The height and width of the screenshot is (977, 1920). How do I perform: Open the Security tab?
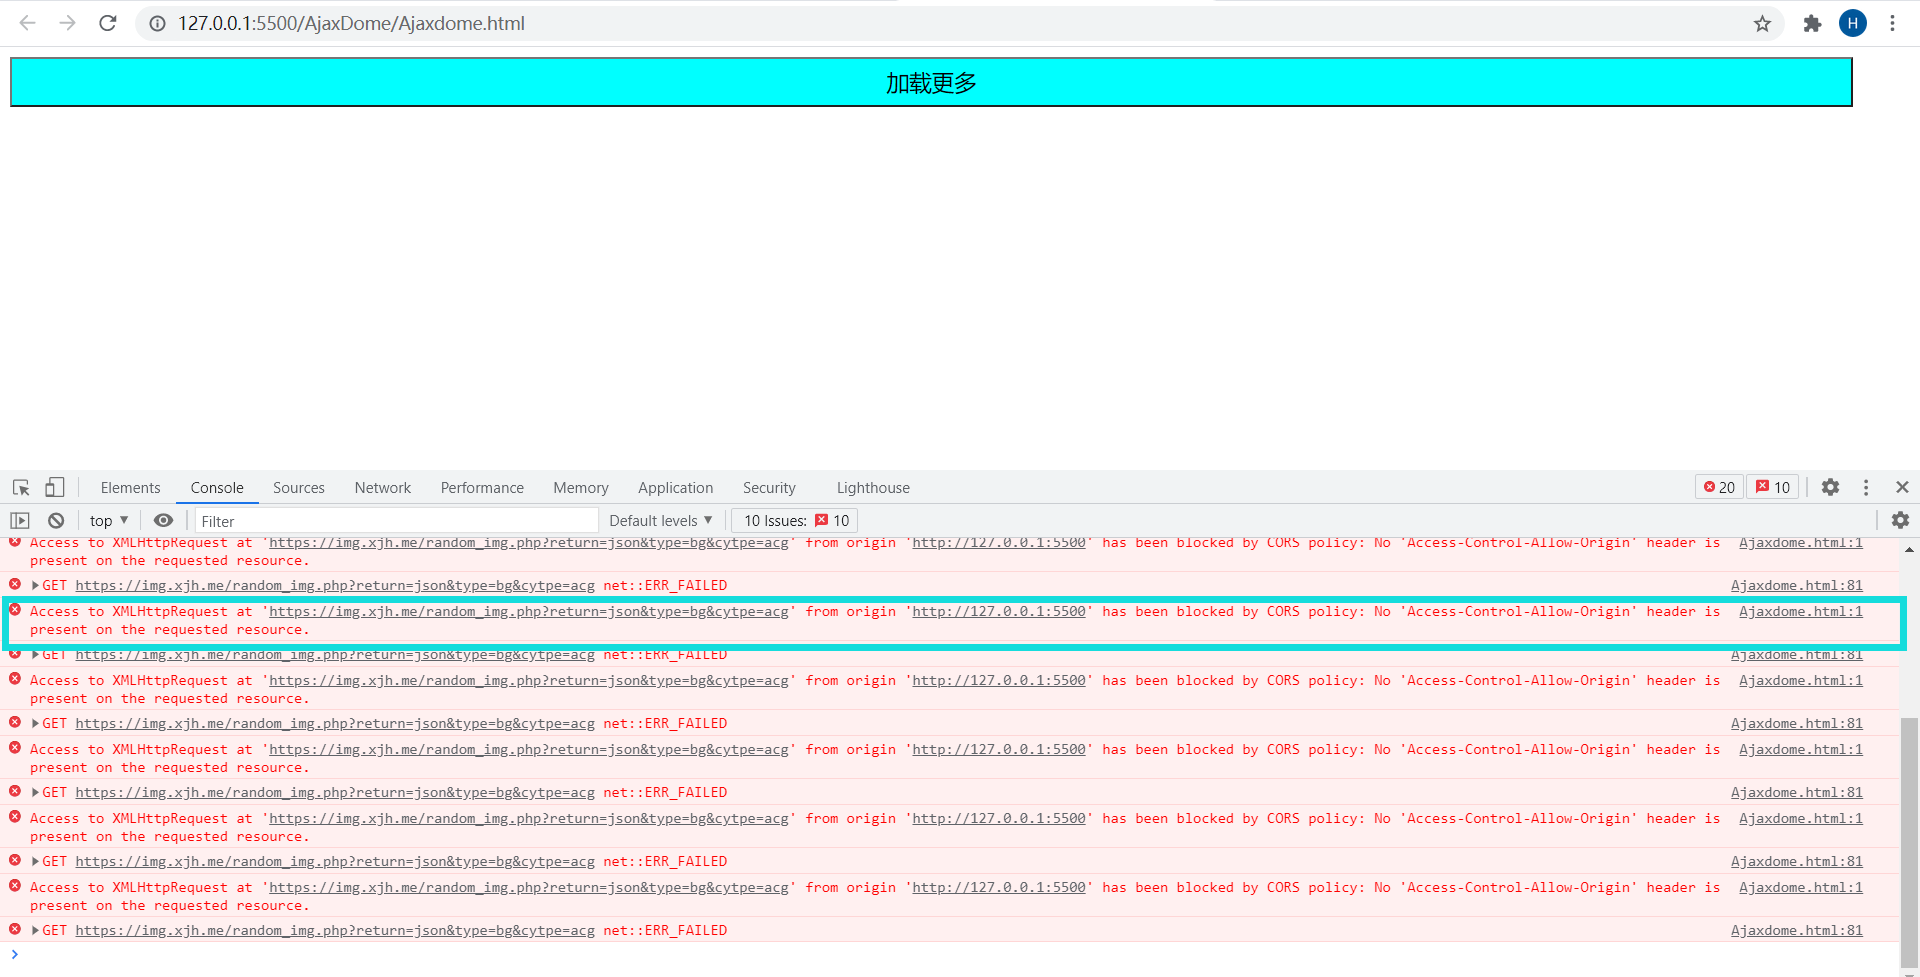pos(769,487)
